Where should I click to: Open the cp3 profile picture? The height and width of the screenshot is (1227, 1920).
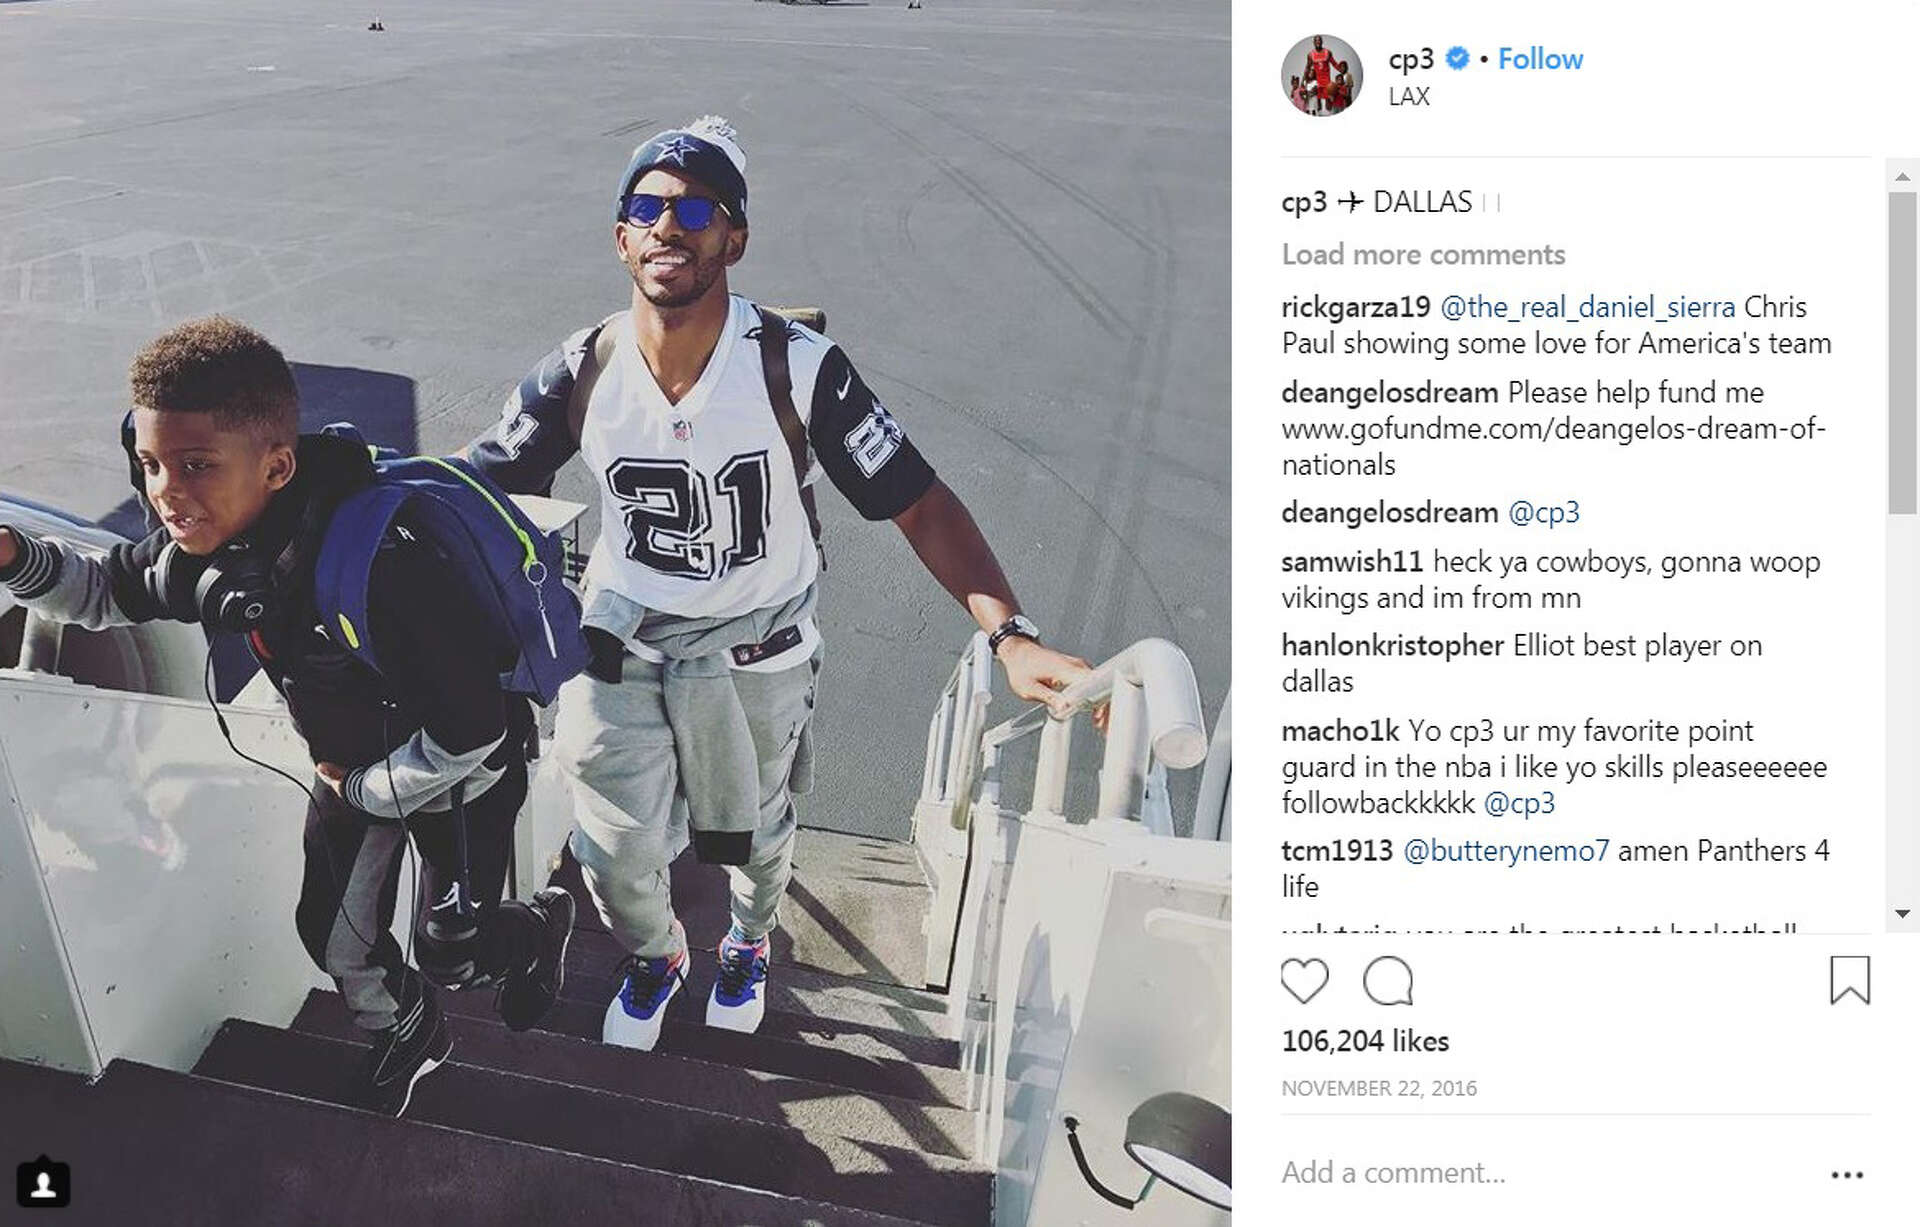click(1321, 75)
